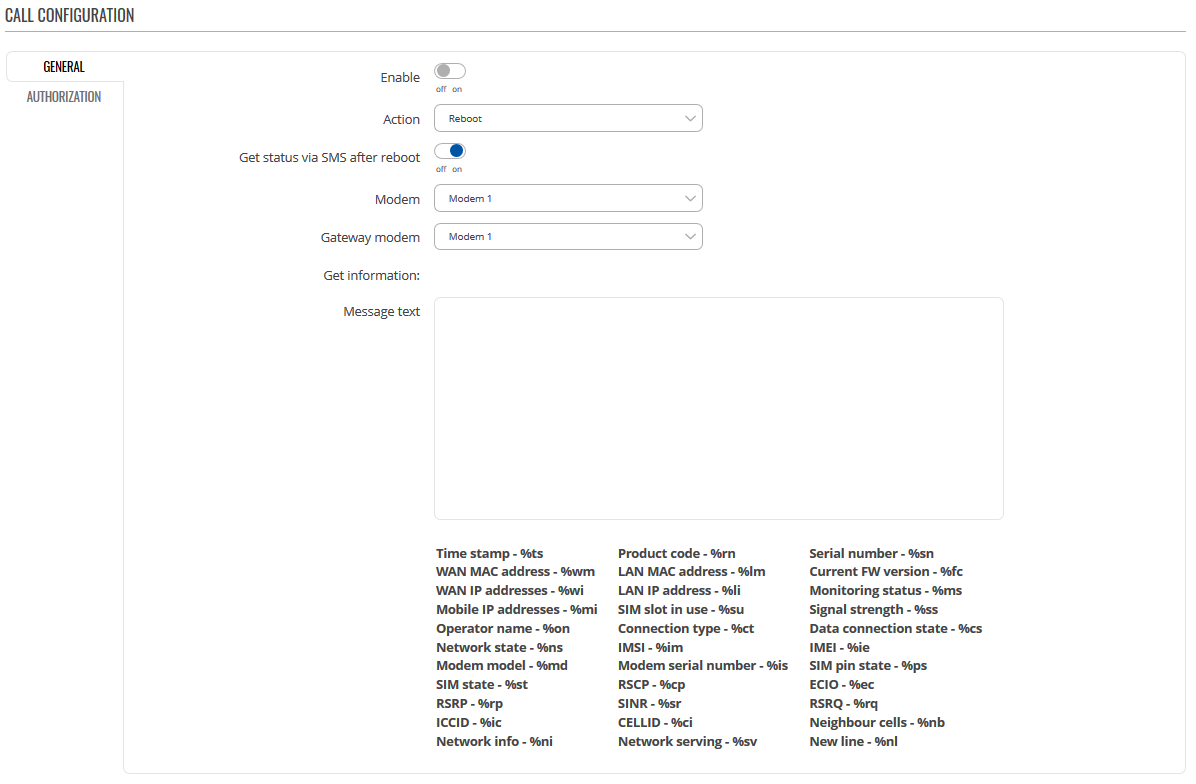This screenshot has height=784, width=1196.
Task: Choose the Operator name - %on code
Action: (502, 629)
